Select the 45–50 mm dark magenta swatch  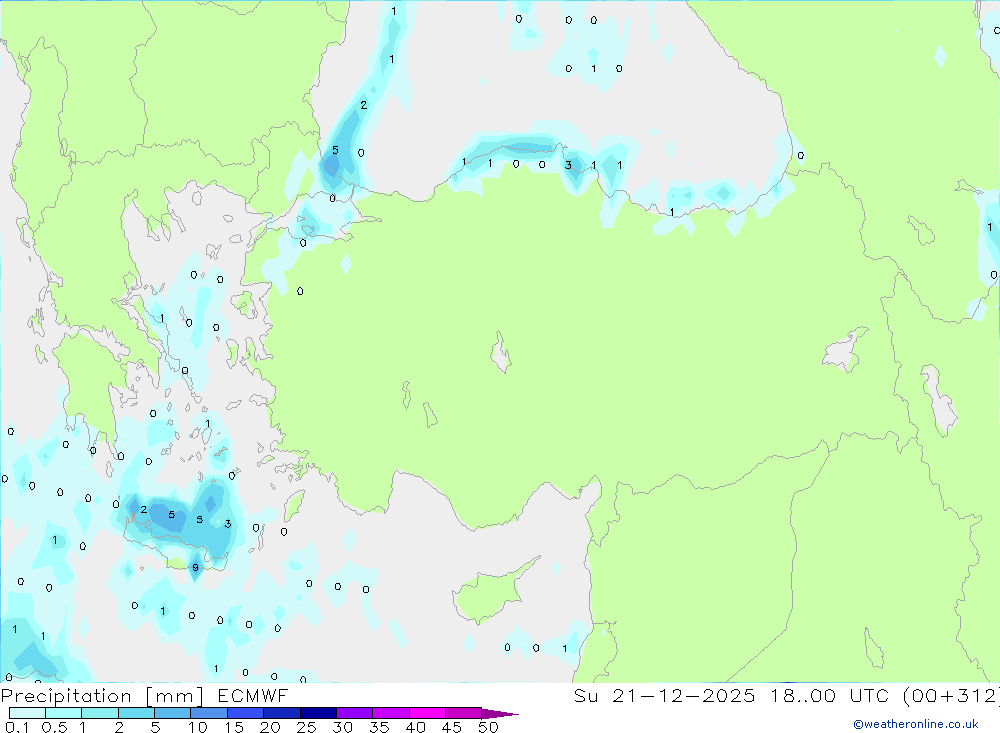coord(463,713)
